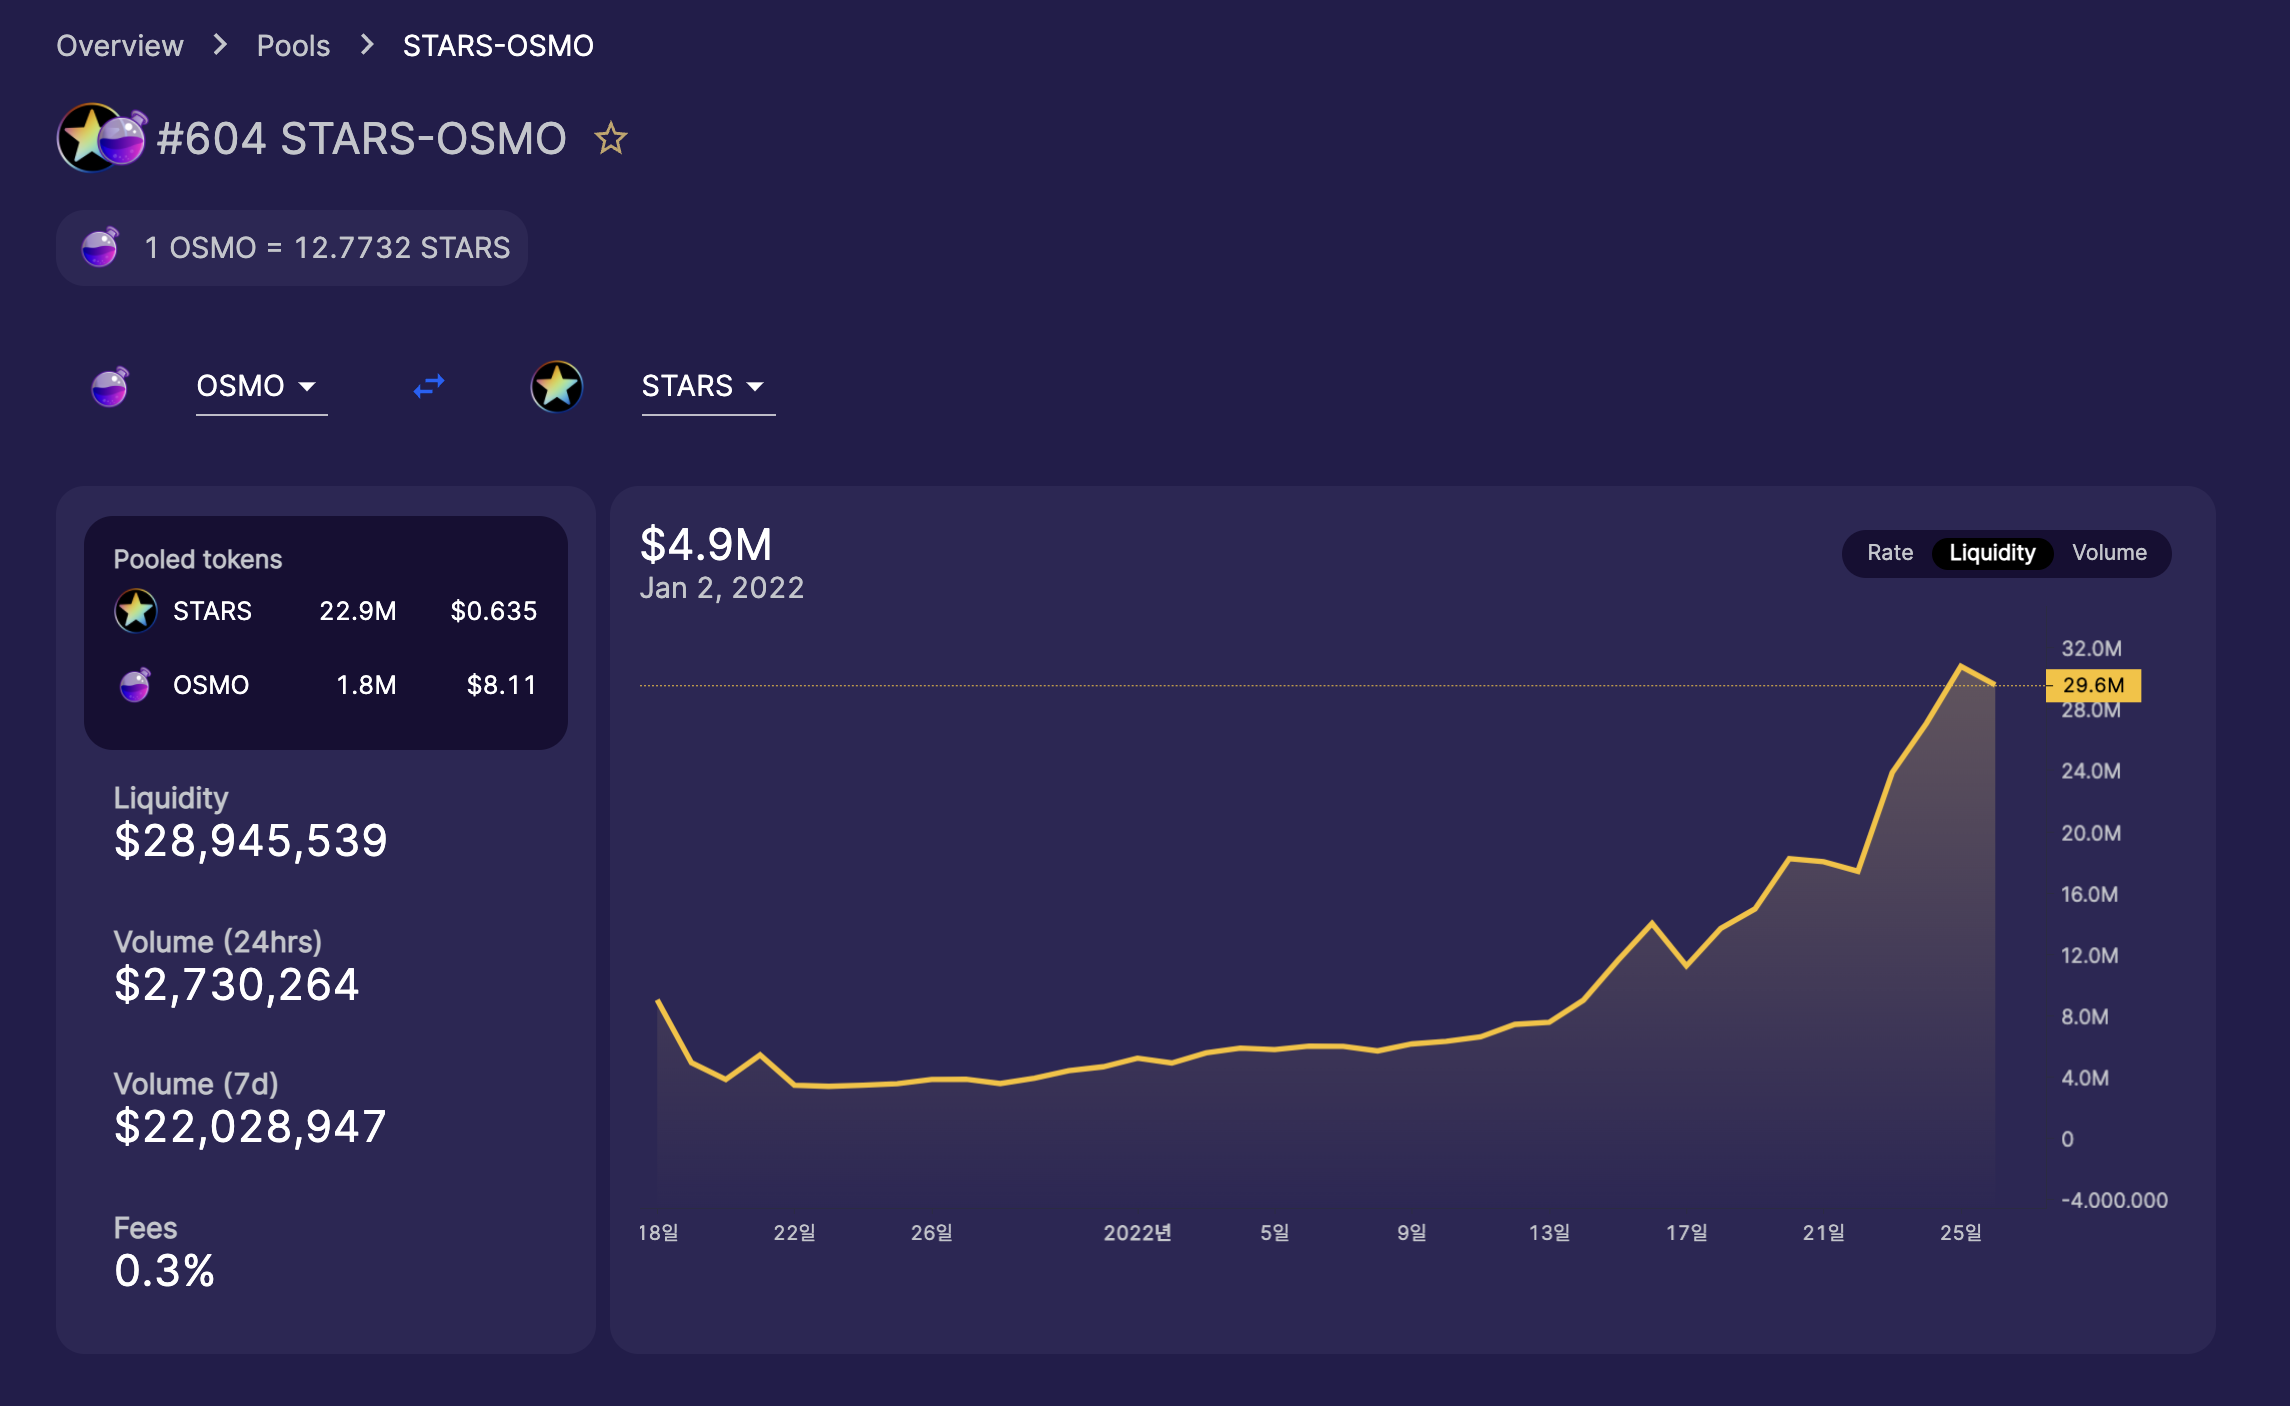This screenshot has width=2290, height=1406.
Task: Click the favorite star outline icon
Action: pyautogui.click(x=610, y=138)
